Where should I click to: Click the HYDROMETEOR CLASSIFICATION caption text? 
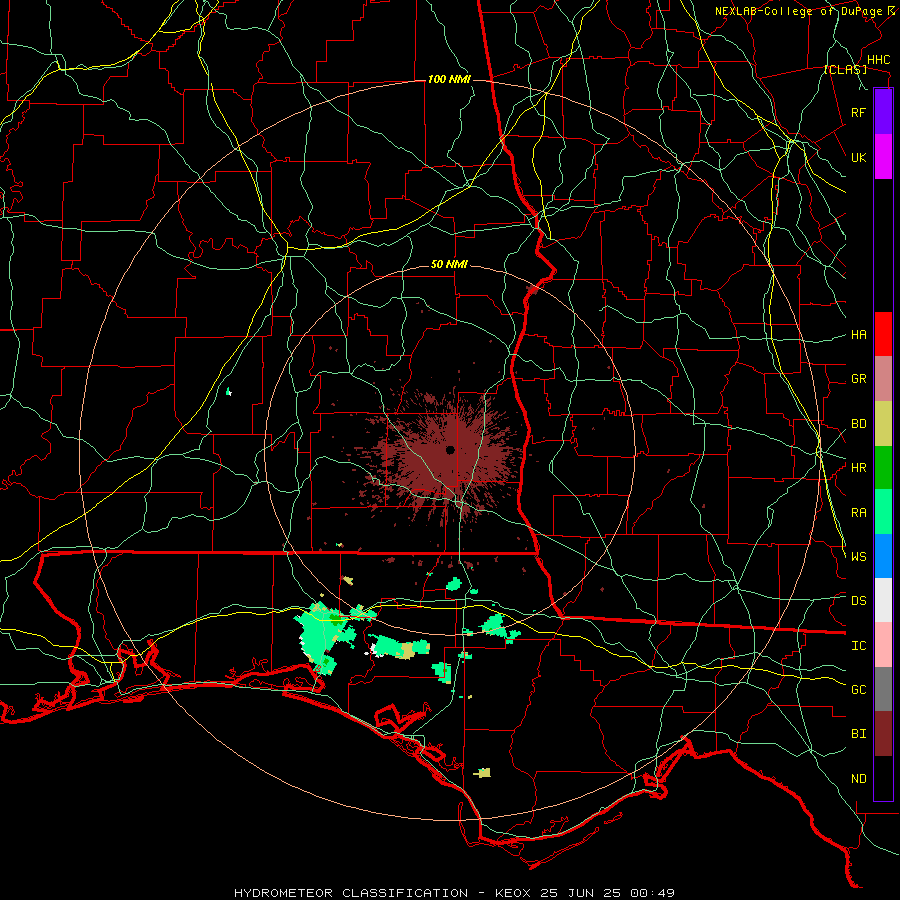351,893
